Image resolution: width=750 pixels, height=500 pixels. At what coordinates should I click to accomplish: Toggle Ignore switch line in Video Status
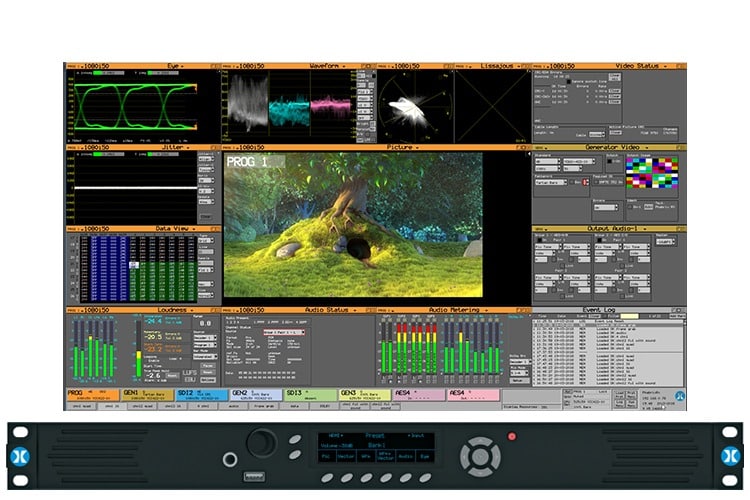tap(568, 82)
